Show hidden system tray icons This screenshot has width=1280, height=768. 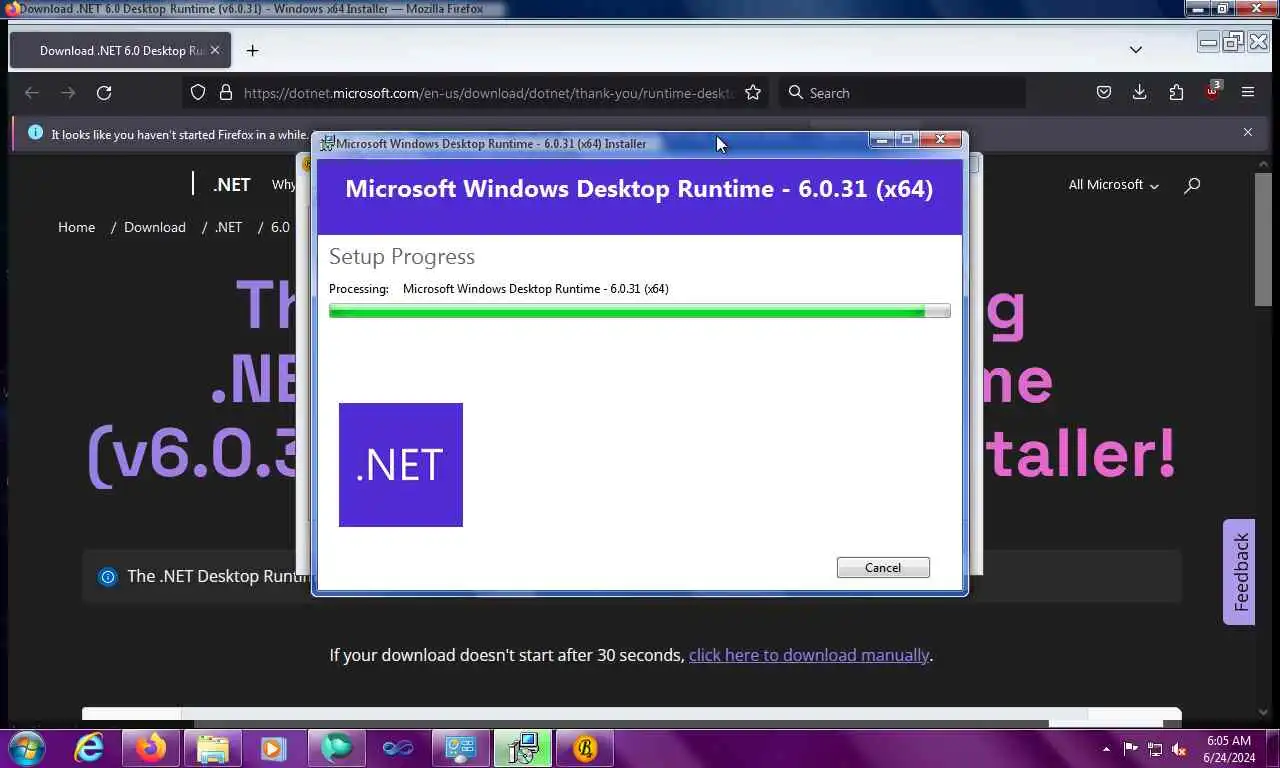(x=1106, y=749)
